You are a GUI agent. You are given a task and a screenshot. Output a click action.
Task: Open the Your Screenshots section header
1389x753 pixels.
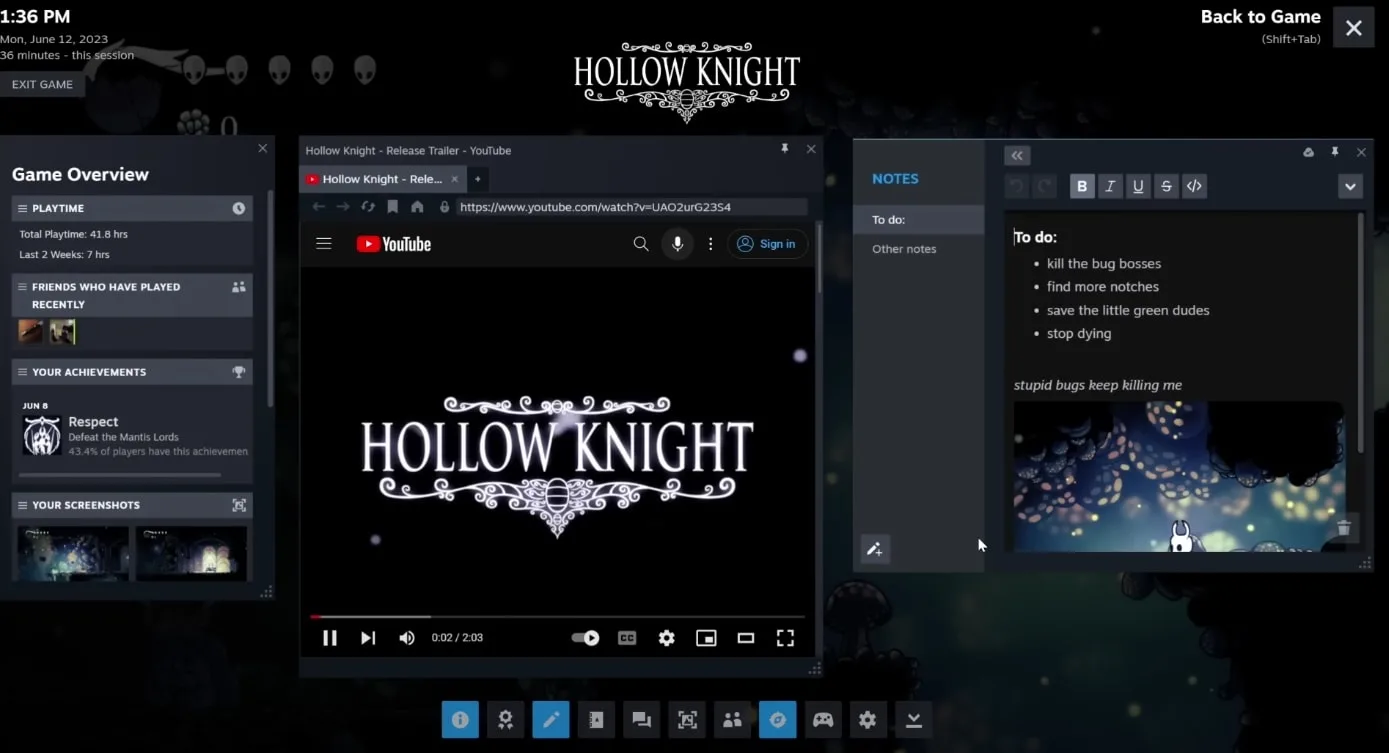tap(132, 505)
